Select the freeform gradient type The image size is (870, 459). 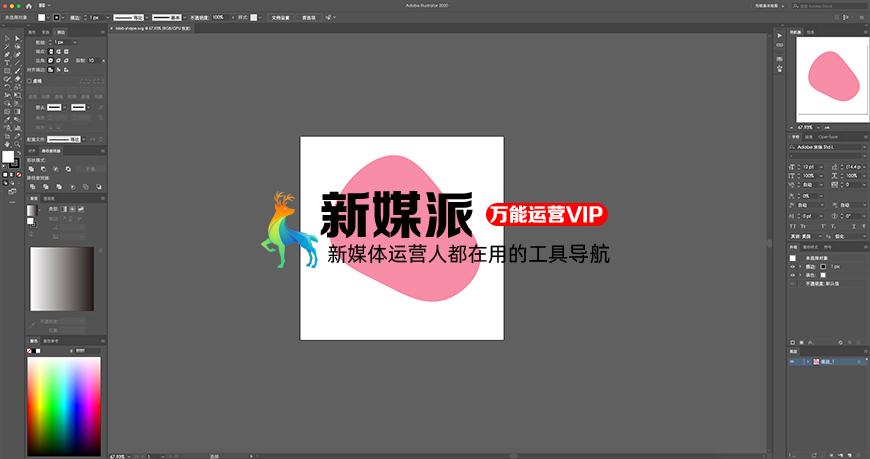[82, 209]
